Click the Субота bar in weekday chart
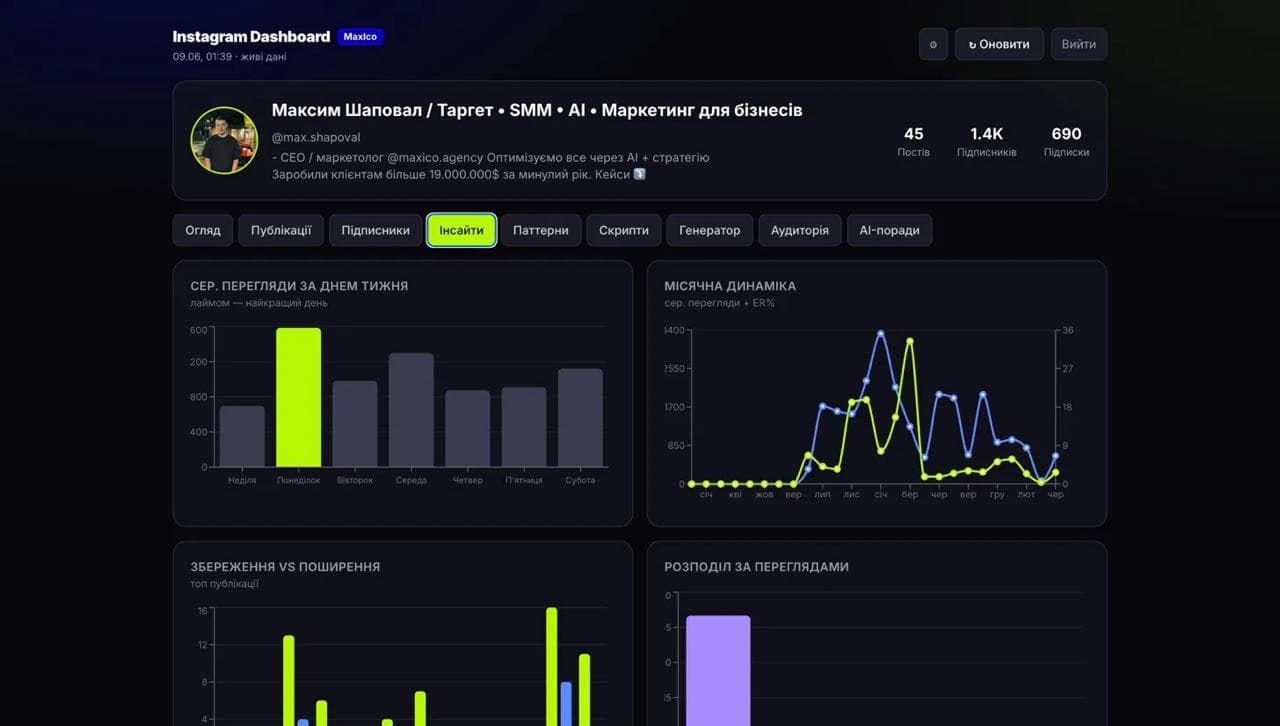Image resolution: width=1280 pixels, height=726 pixels. [580, 418]
